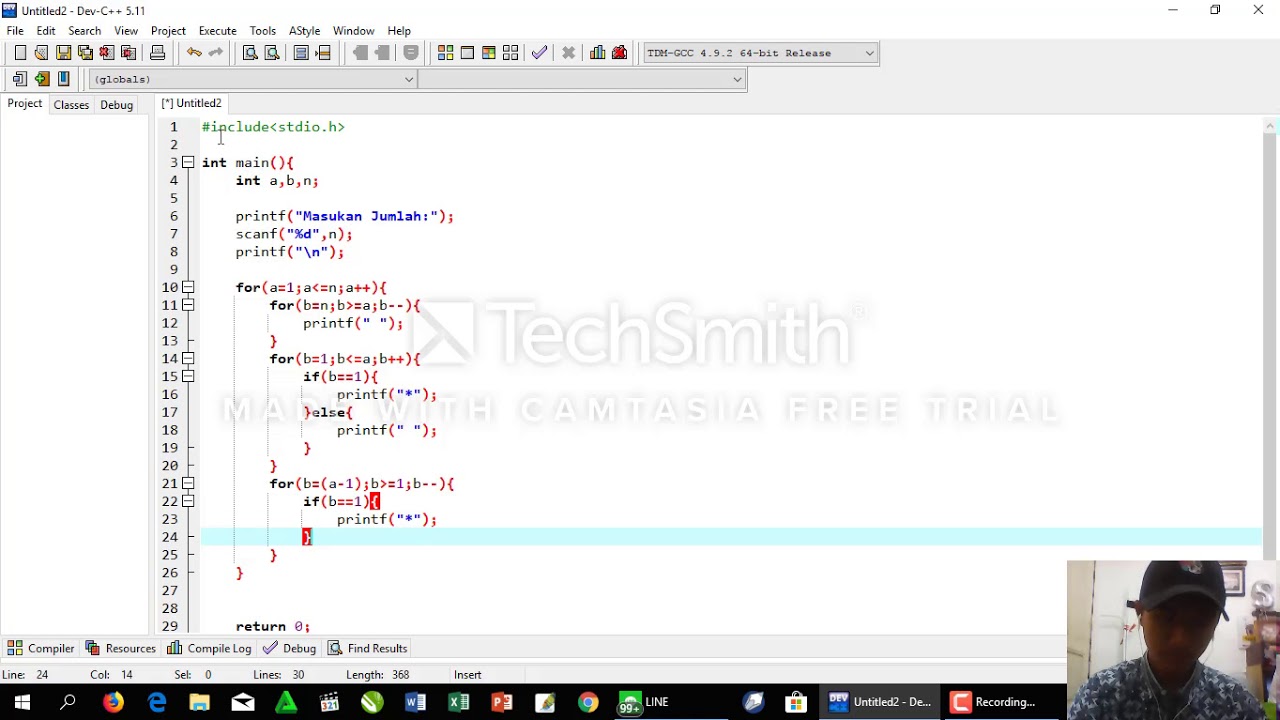This screenshot has height=720, width=1280.
Task: Collapse the for loop fold at line 10
Action: point(188,287)
